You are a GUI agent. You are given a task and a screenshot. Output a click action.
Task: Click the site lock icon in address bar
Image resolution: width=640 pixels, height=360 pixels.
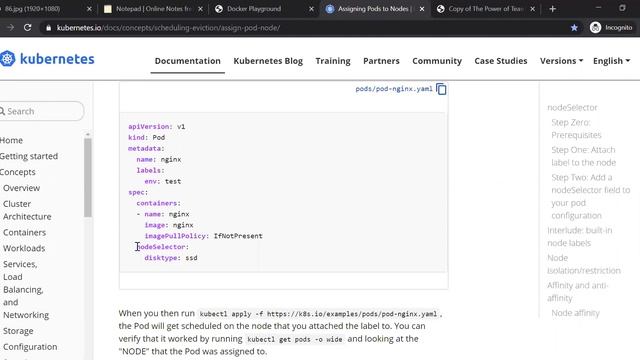49,28
